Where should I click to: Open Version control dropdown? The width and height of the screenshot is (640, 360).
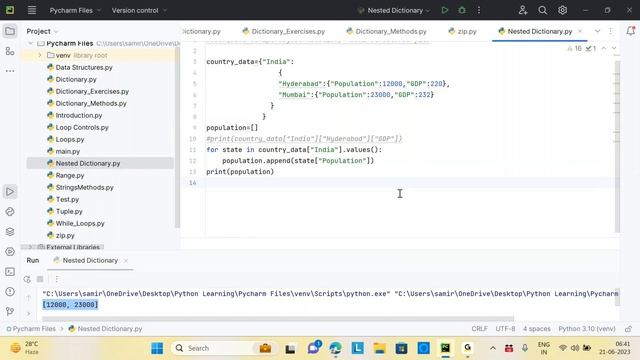139,10
